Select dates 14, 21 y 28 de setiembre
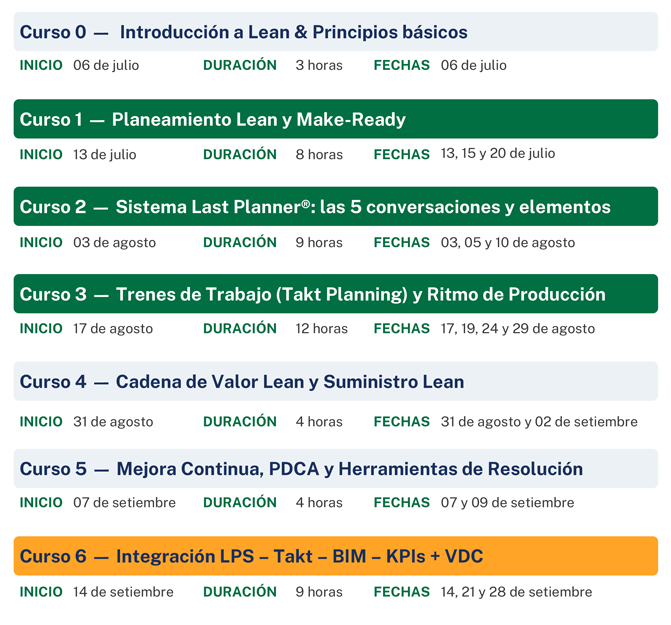The height and width of the screenshot is (625, 671). pyautogui.click(x=517, y=592)
